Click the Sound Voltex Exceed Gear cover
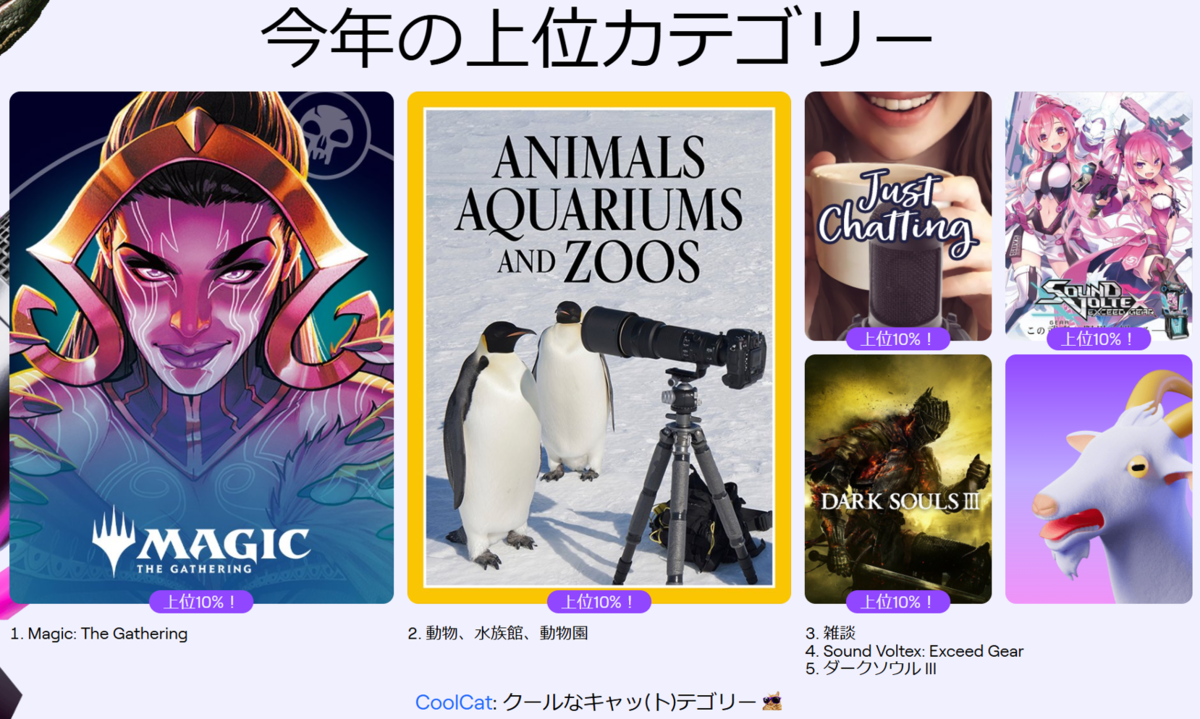The width and height of the screenshot is (1200, 719). click(1098, 216)
